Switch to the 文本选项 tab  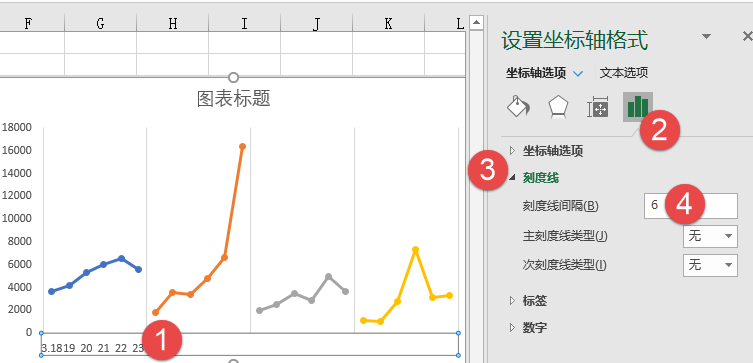click(624, 73)
